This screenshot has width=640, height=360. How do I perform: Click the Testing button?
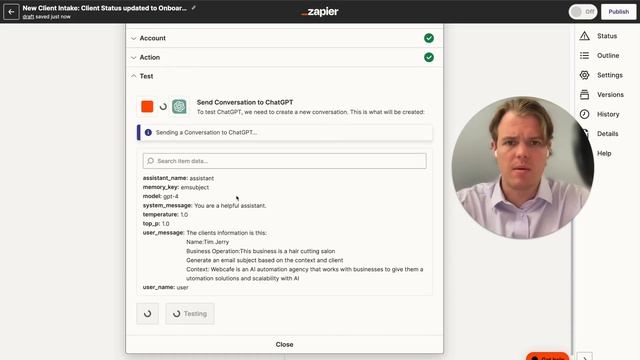click(190, 313)
